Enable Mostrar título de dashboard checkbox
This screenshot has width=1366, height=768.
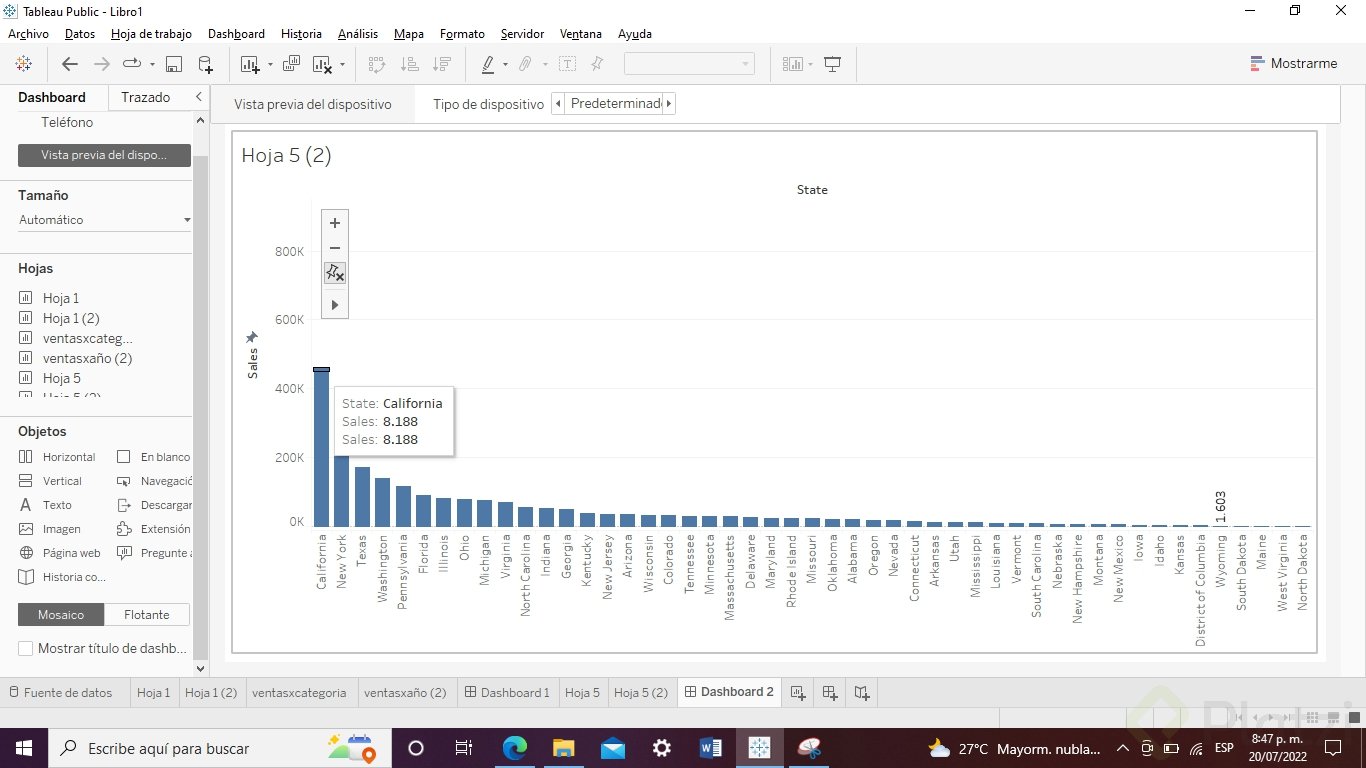pyautogui.click(x=25, y=648)
